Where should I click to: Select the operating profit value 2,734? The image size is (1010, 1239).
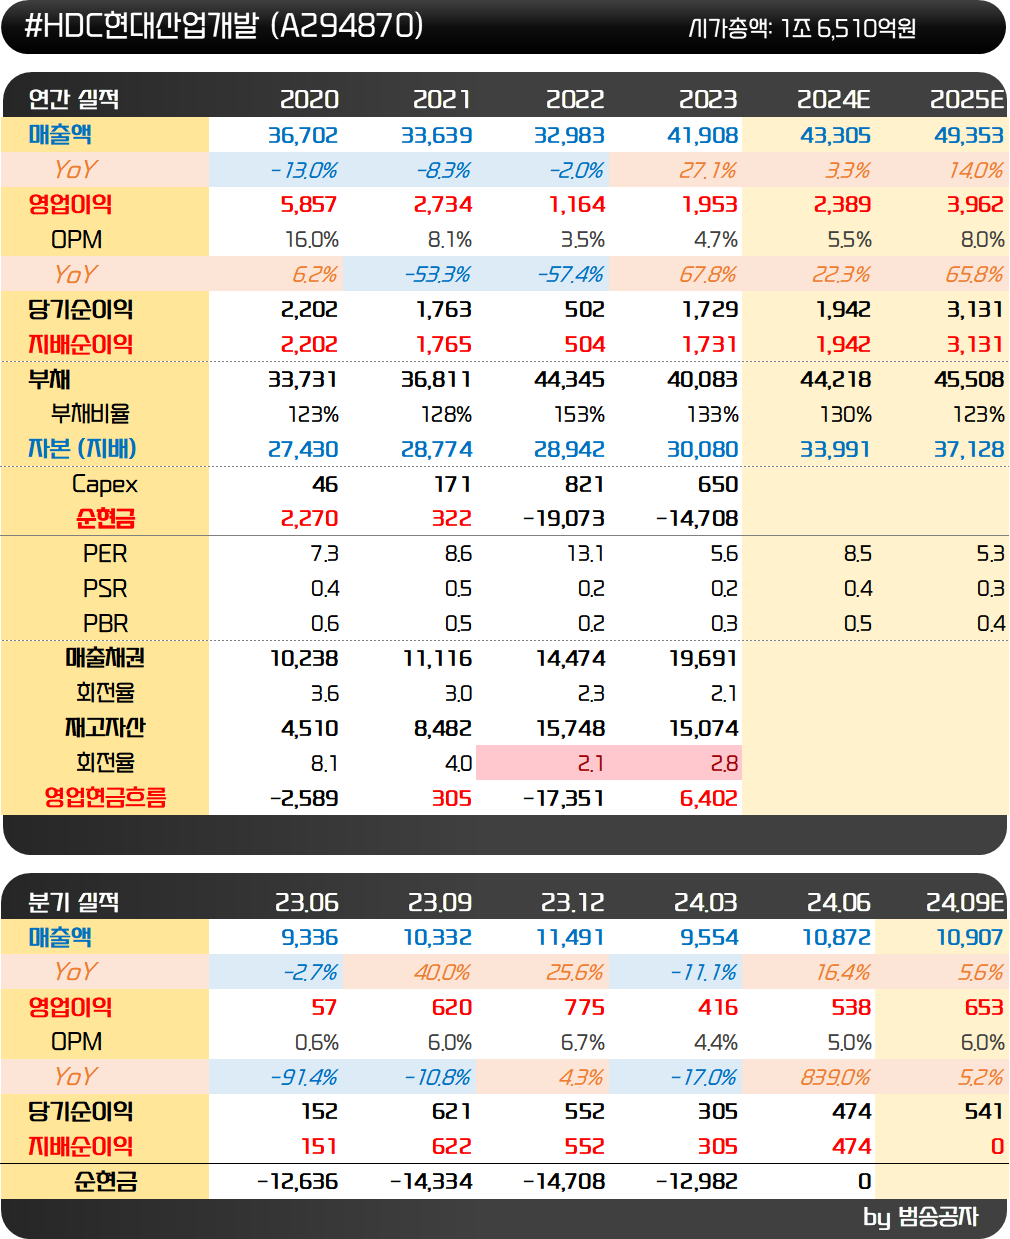(442, 204)
